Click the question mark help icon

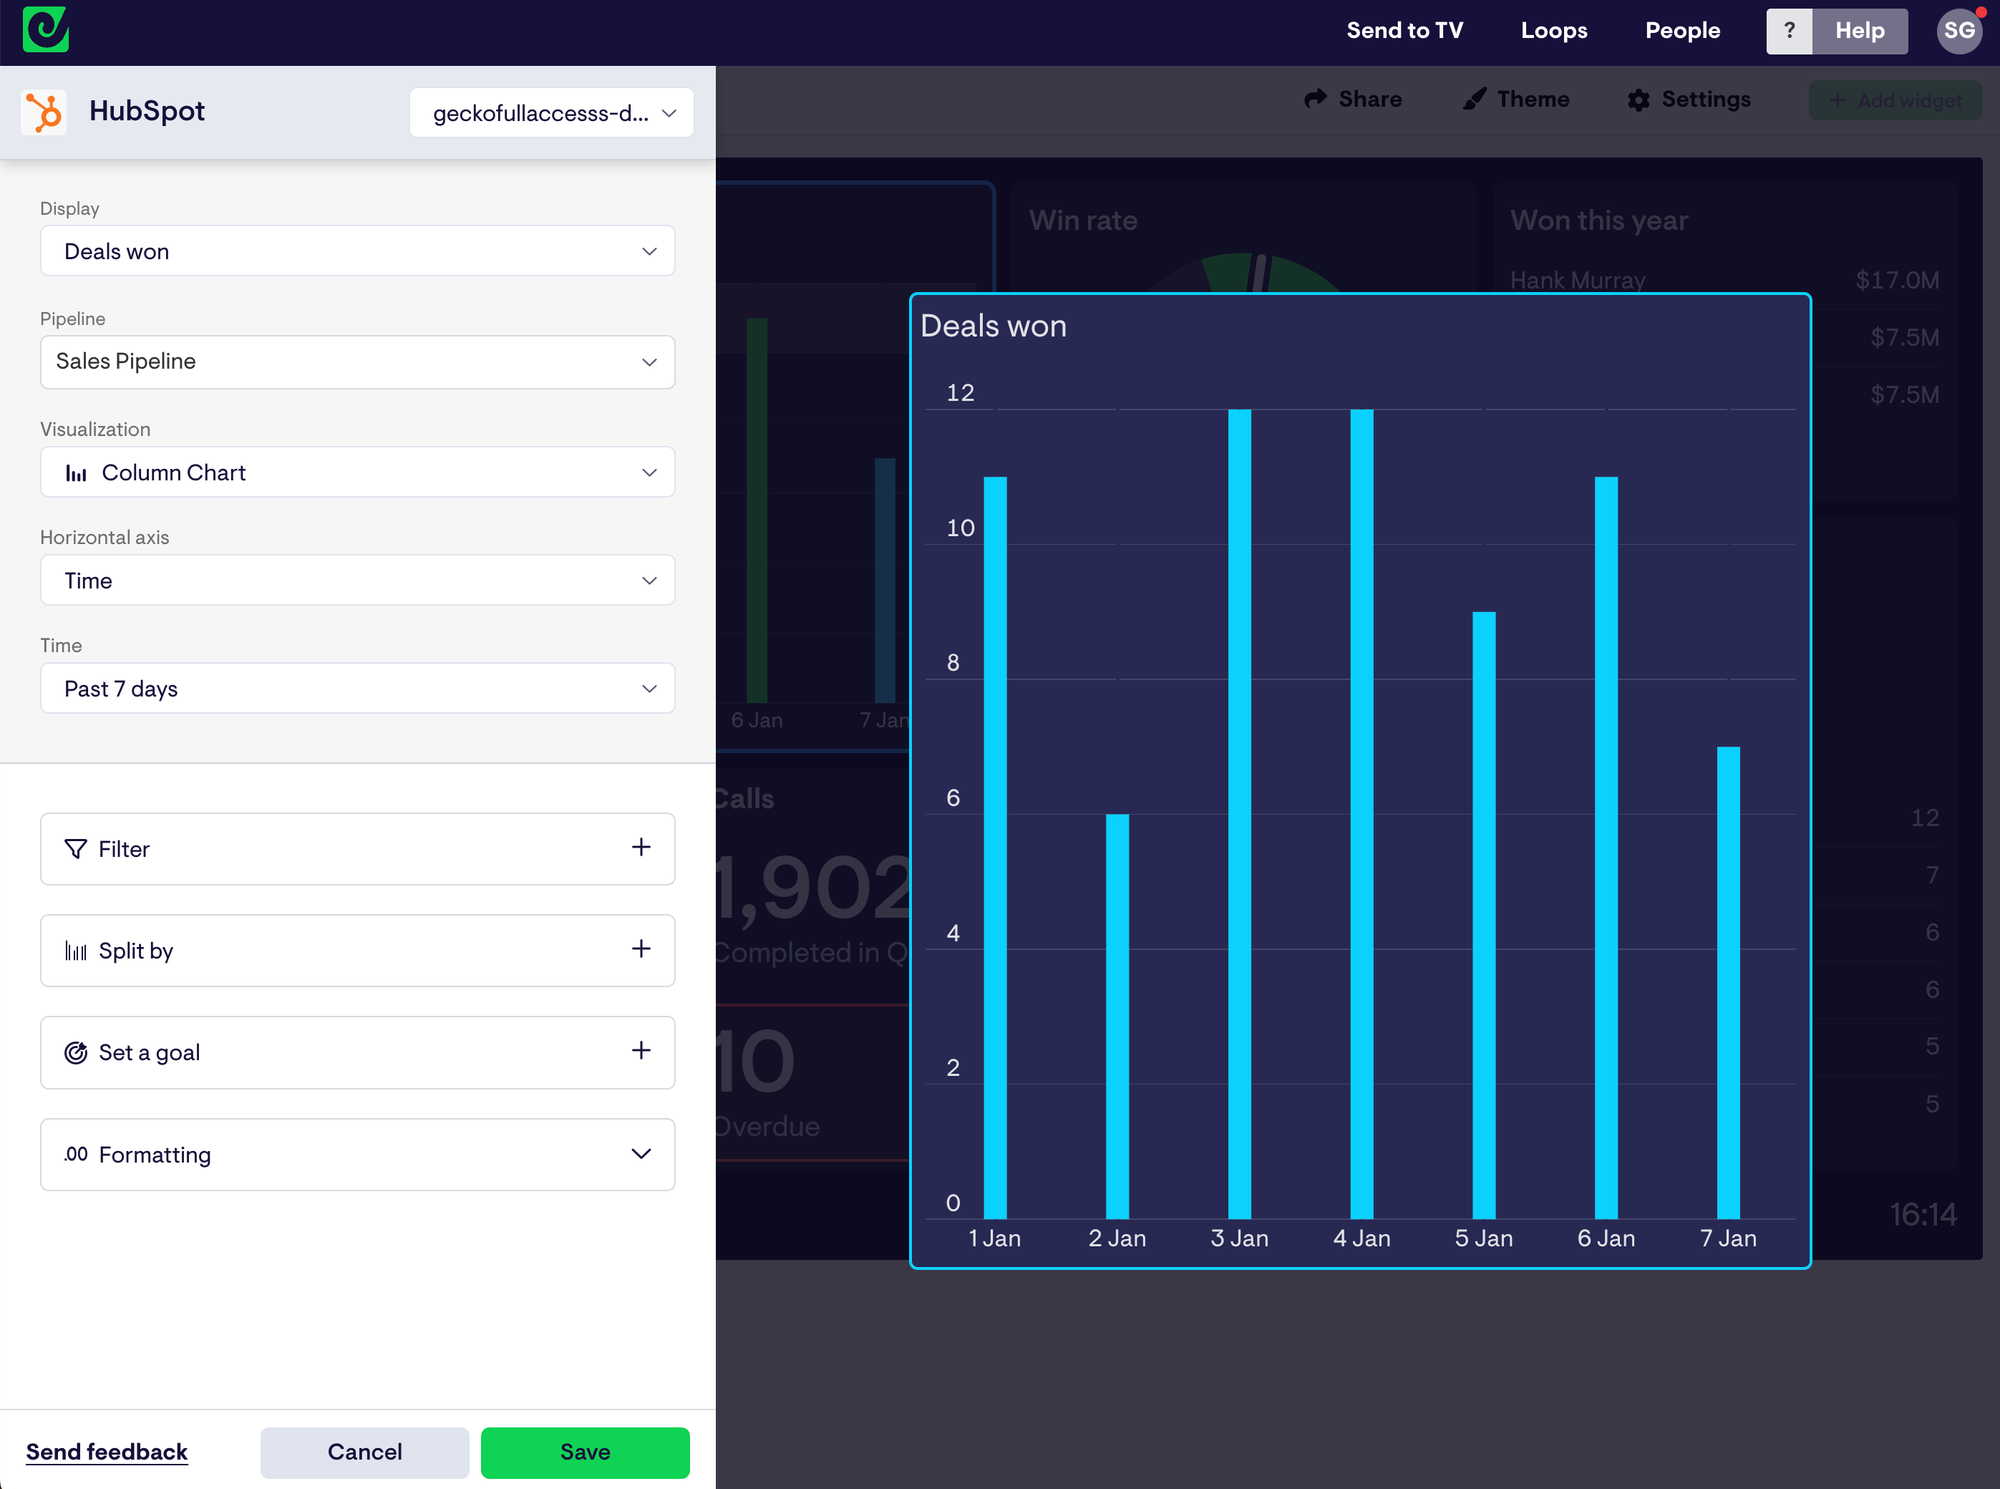click(x=1789, y=31)
